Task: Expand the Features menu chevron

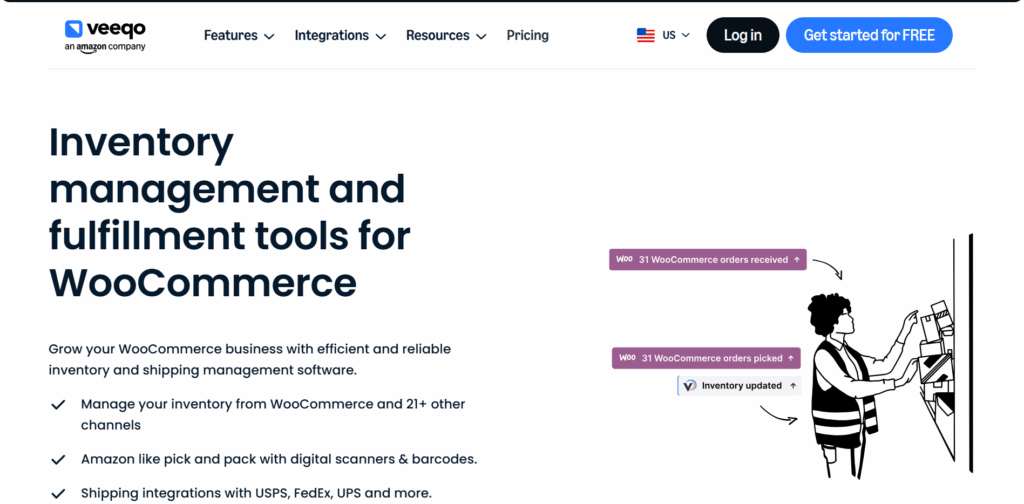Action: (x=269, y=37)
